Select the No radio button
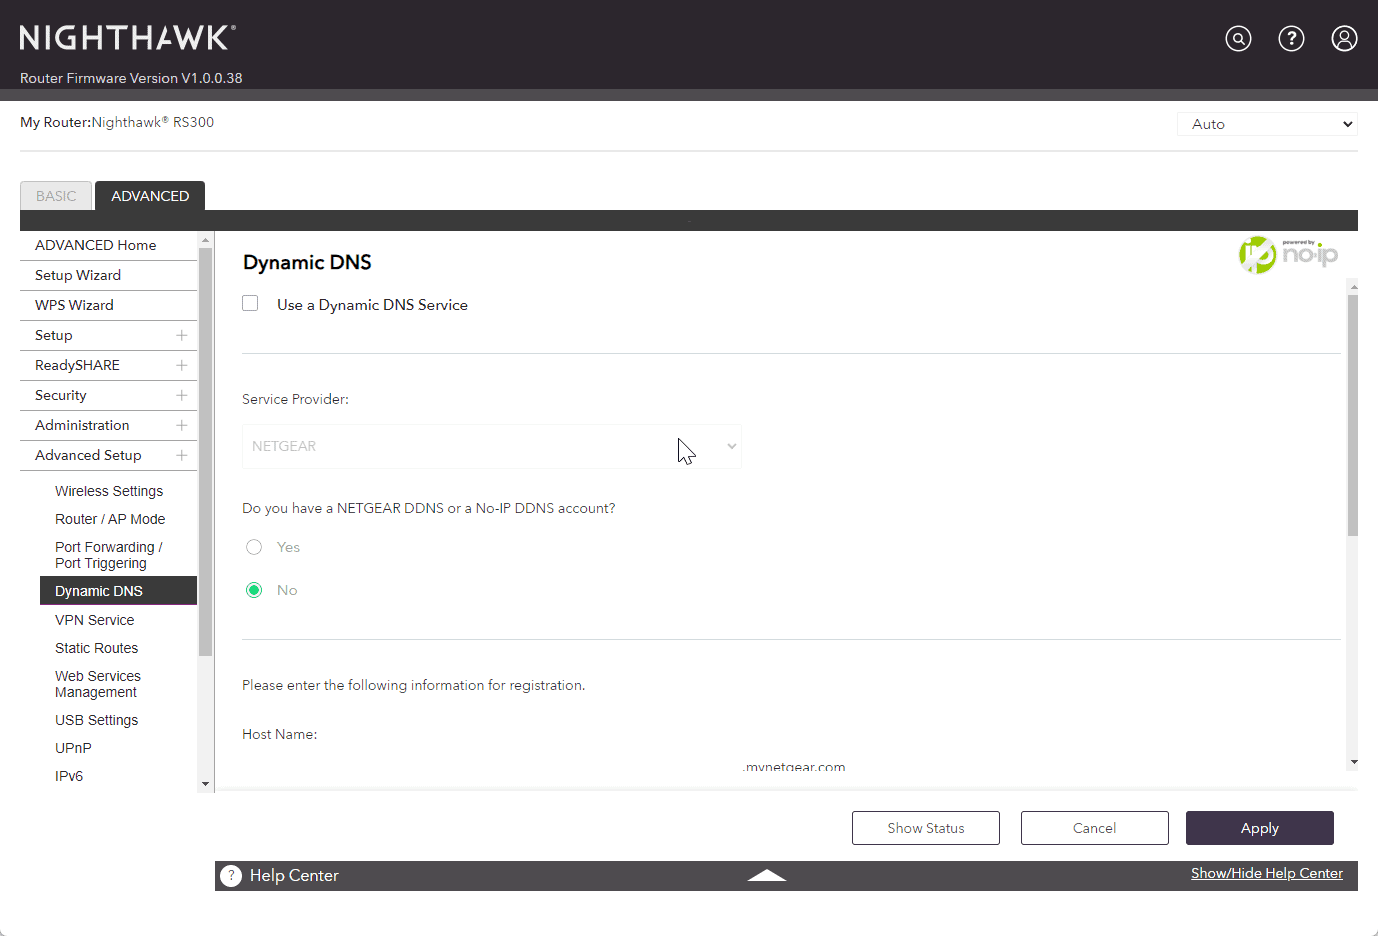This screenshot has height=936, width=1378. pos(254,590)
